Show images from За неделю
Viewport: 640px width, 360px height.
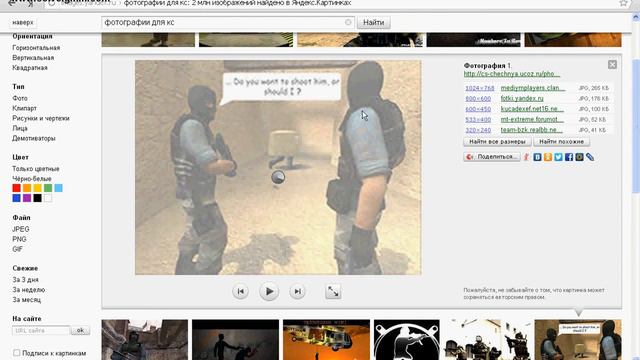[x=29, y=290]
